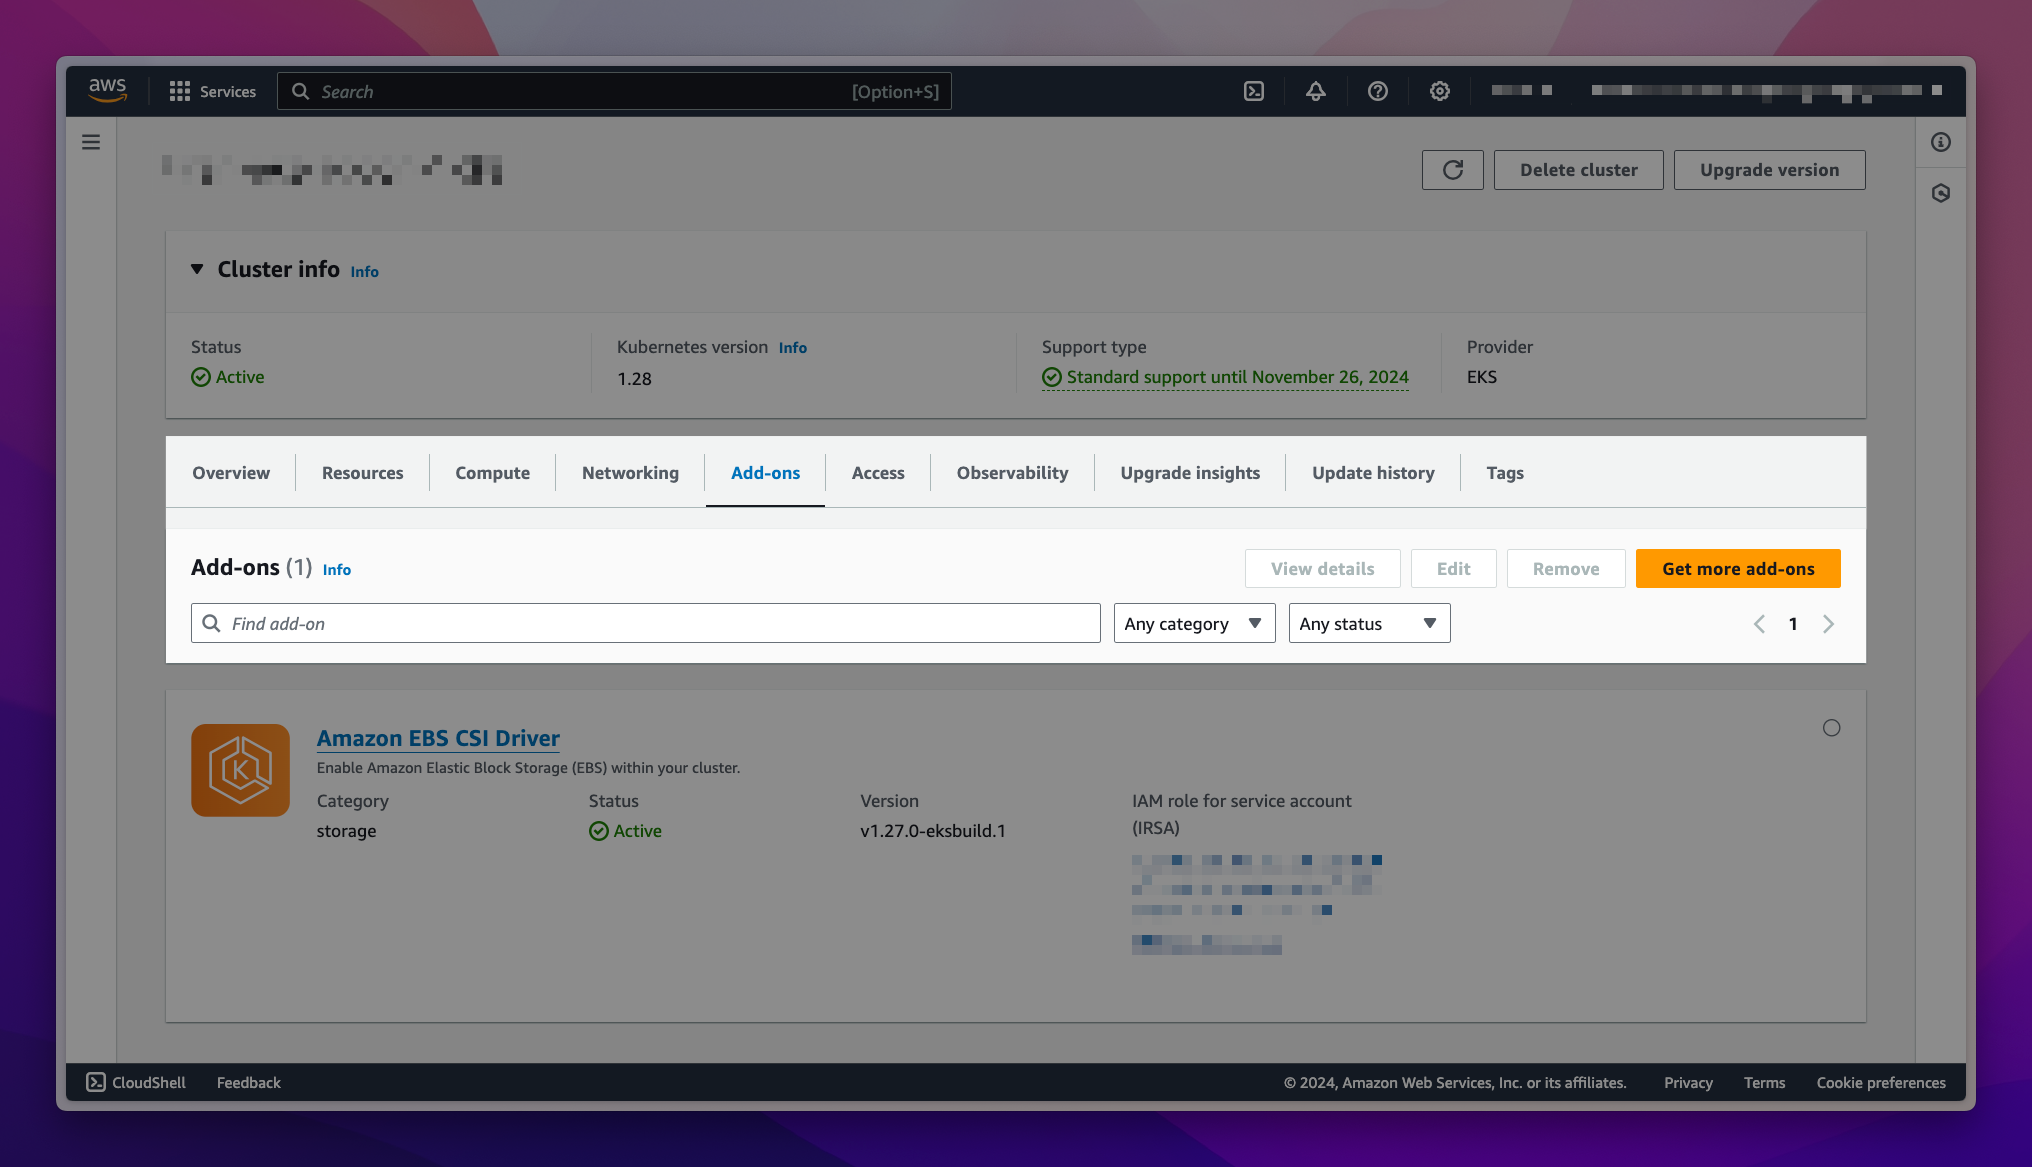2032x1167 pixels.
Task: Open the Amazon EBS CSI Driver link
Action: coord(438,738)
